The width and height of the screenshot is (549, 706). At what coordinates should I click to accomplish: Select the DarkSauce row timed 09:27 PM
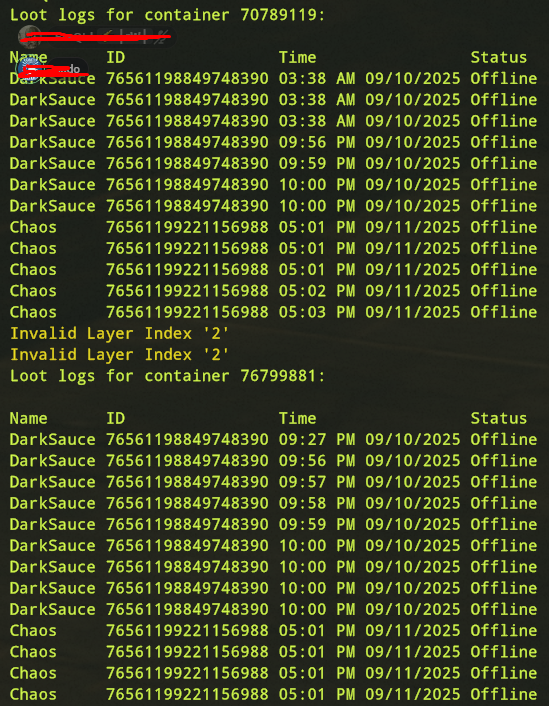click(273, 439)
